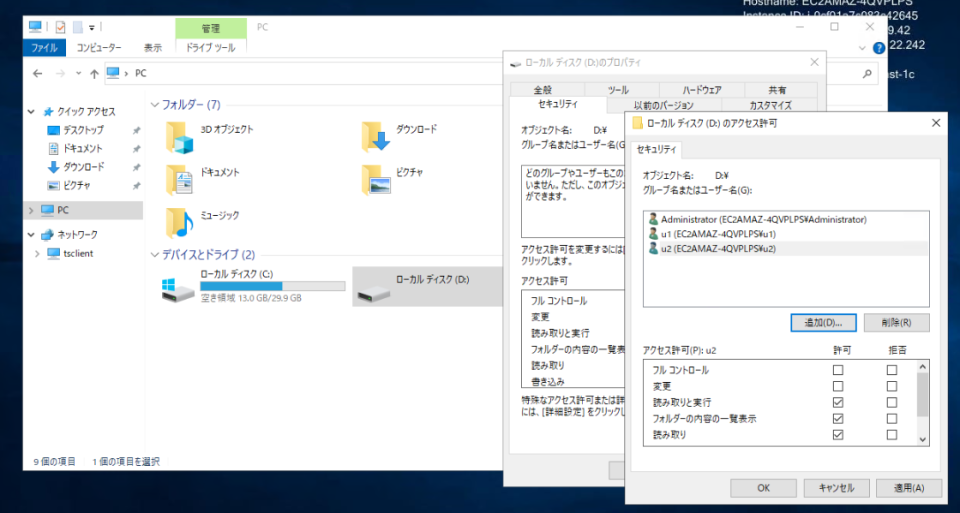This screenshot has height=513, width=960.
Task: Go up one level with the up arrow
Action: (94, 73)
